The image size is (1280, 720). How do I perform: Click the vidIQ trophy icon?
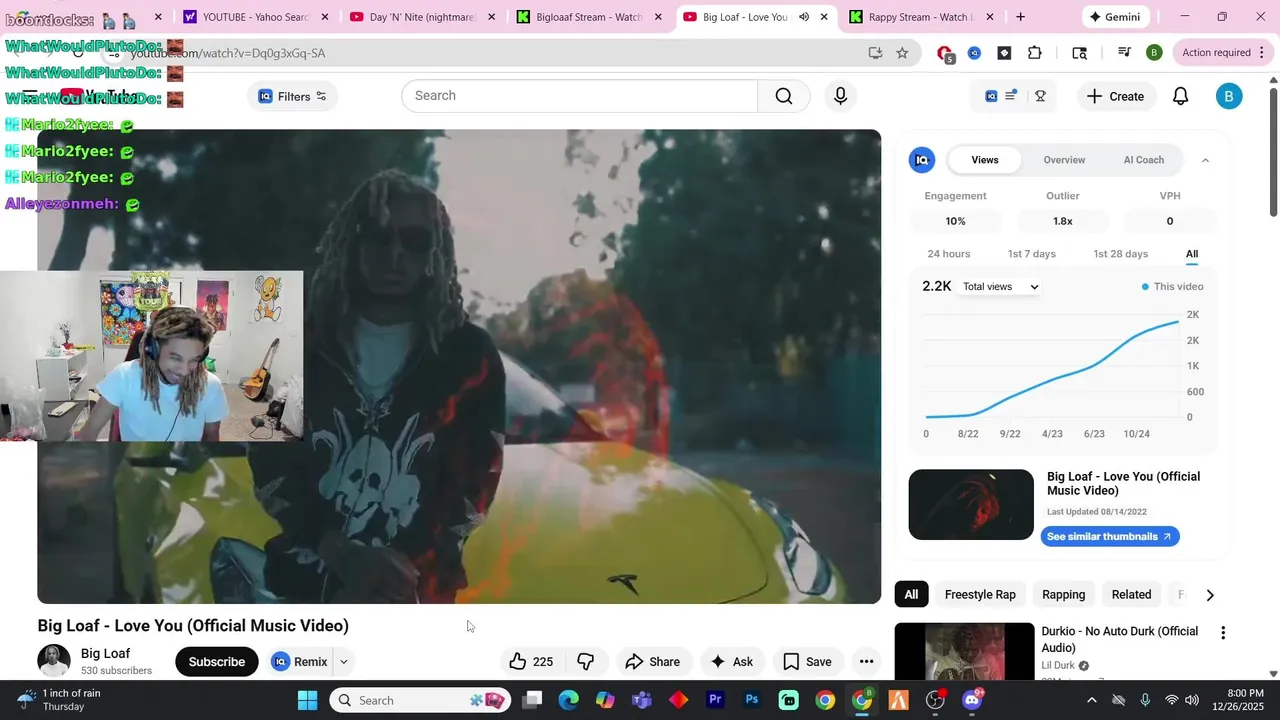coord(1040,96)
